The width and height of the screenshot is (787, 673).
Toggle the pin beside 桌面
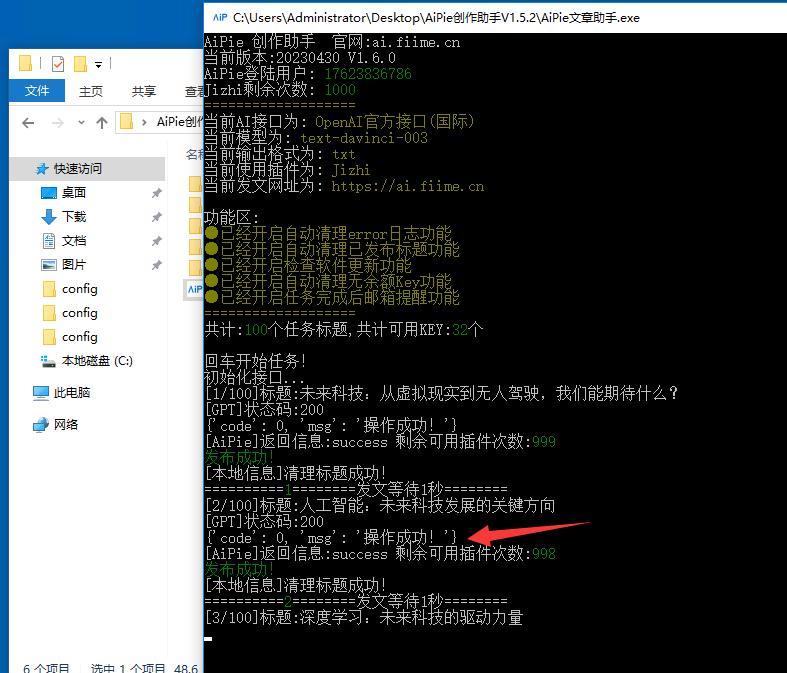click(x=157, y=193)
